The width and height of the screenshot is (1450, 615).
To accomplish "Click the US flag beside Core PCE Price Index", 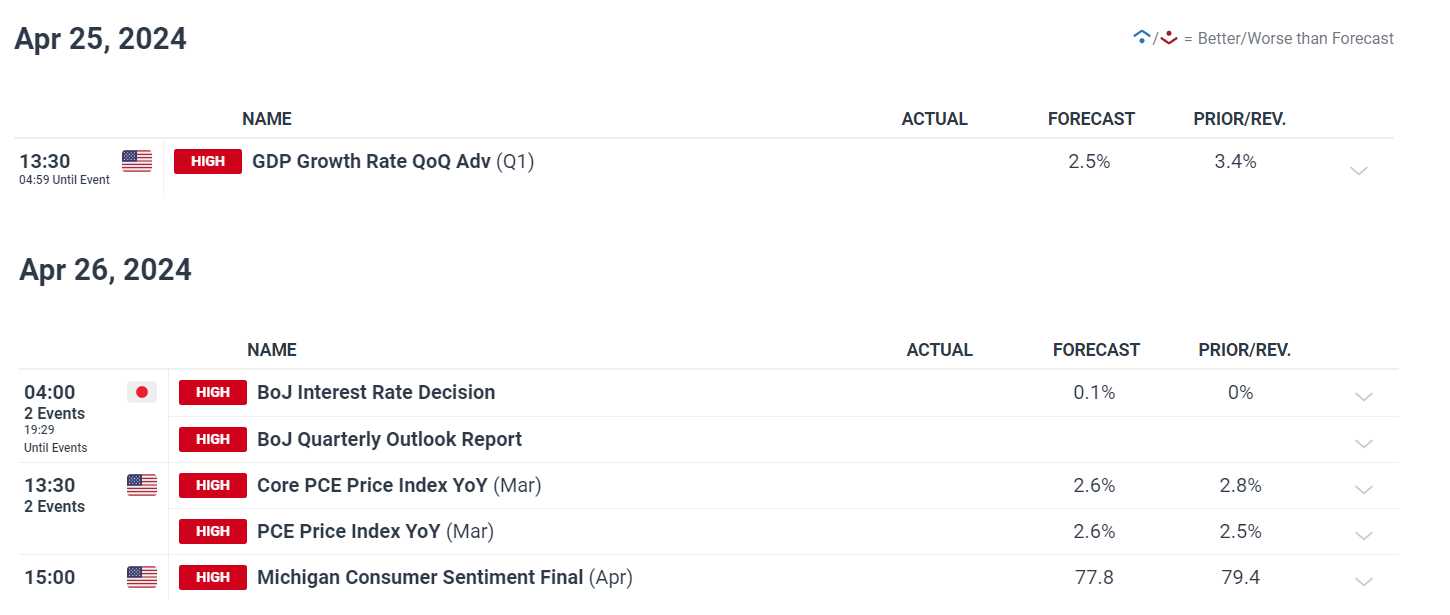I will point(142,485).
